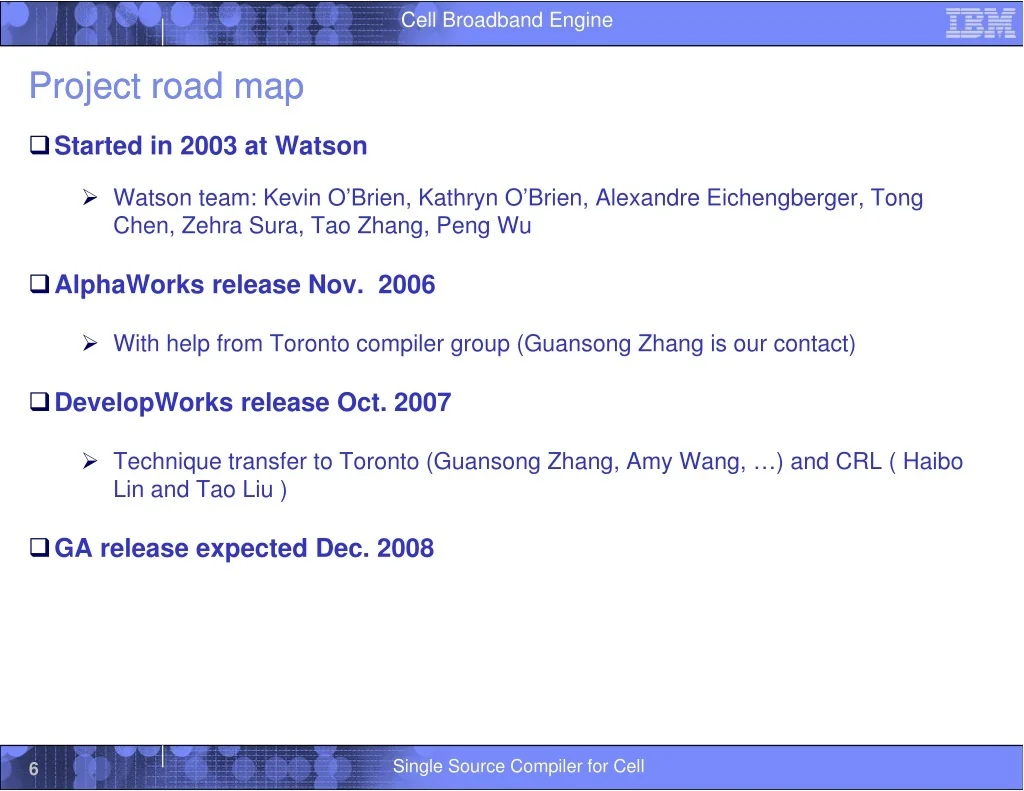
Task: Click the checkbox bullet before 'Started in 2003'
Action: click(39, 144)
